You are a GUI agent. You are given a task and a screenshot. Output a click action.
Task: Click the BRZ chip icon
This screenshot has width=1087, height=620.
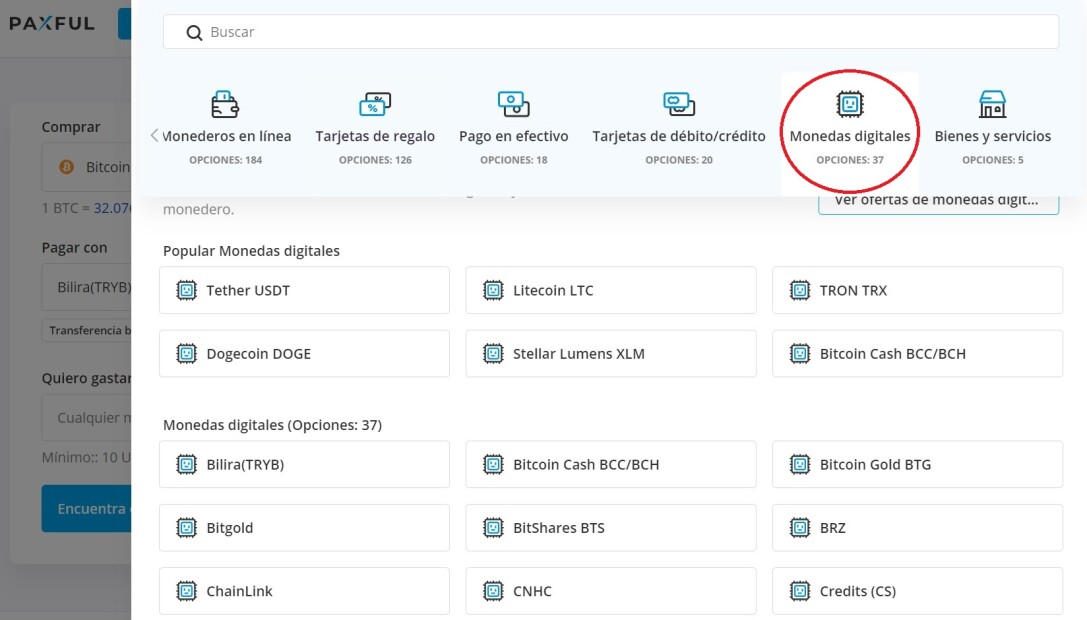pos(800,528)
